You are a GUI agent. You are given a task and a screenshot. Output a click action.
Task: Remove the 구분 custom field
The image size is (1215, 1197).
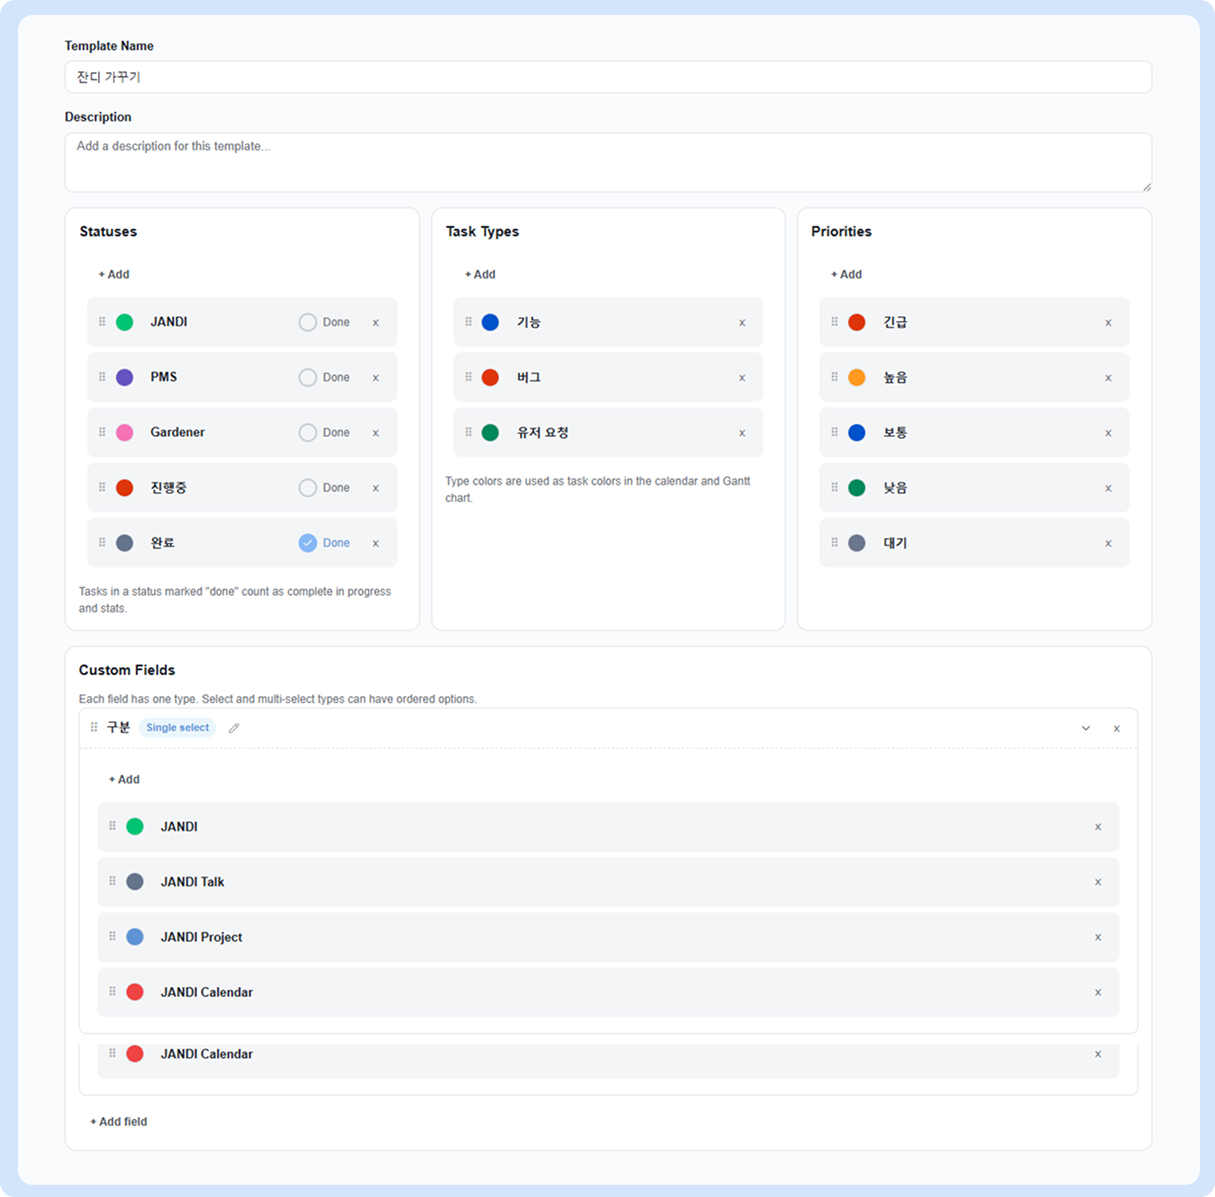(1117, 729)
